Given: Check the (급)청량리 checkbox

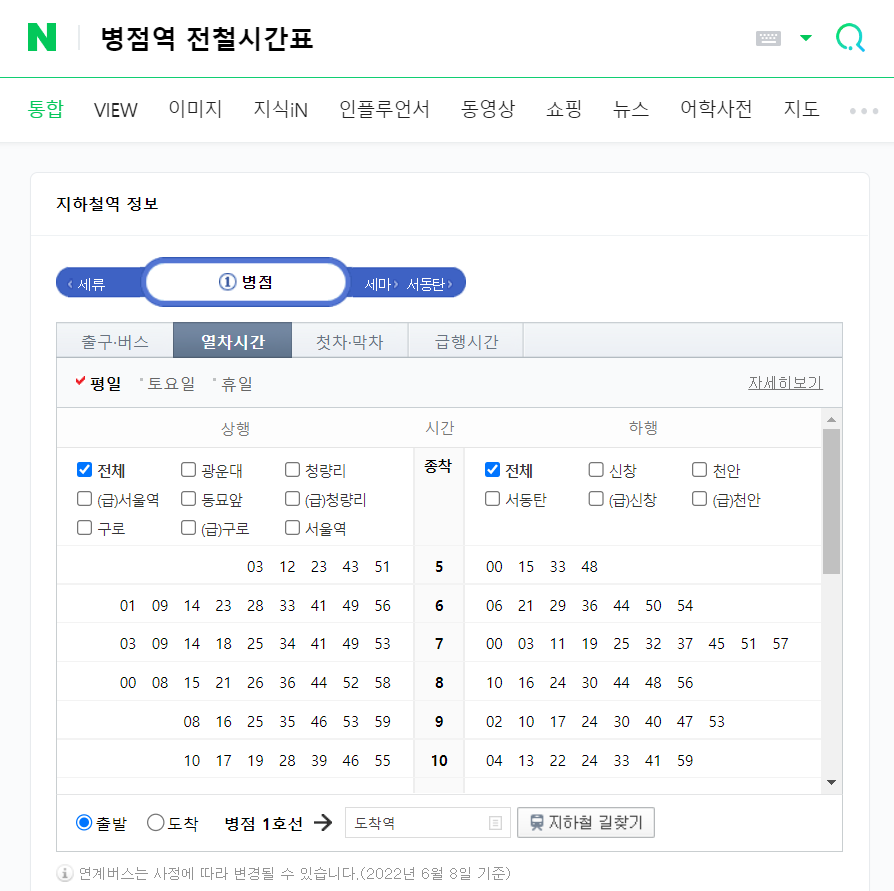Looking at the screenshot, I should 292,499.
